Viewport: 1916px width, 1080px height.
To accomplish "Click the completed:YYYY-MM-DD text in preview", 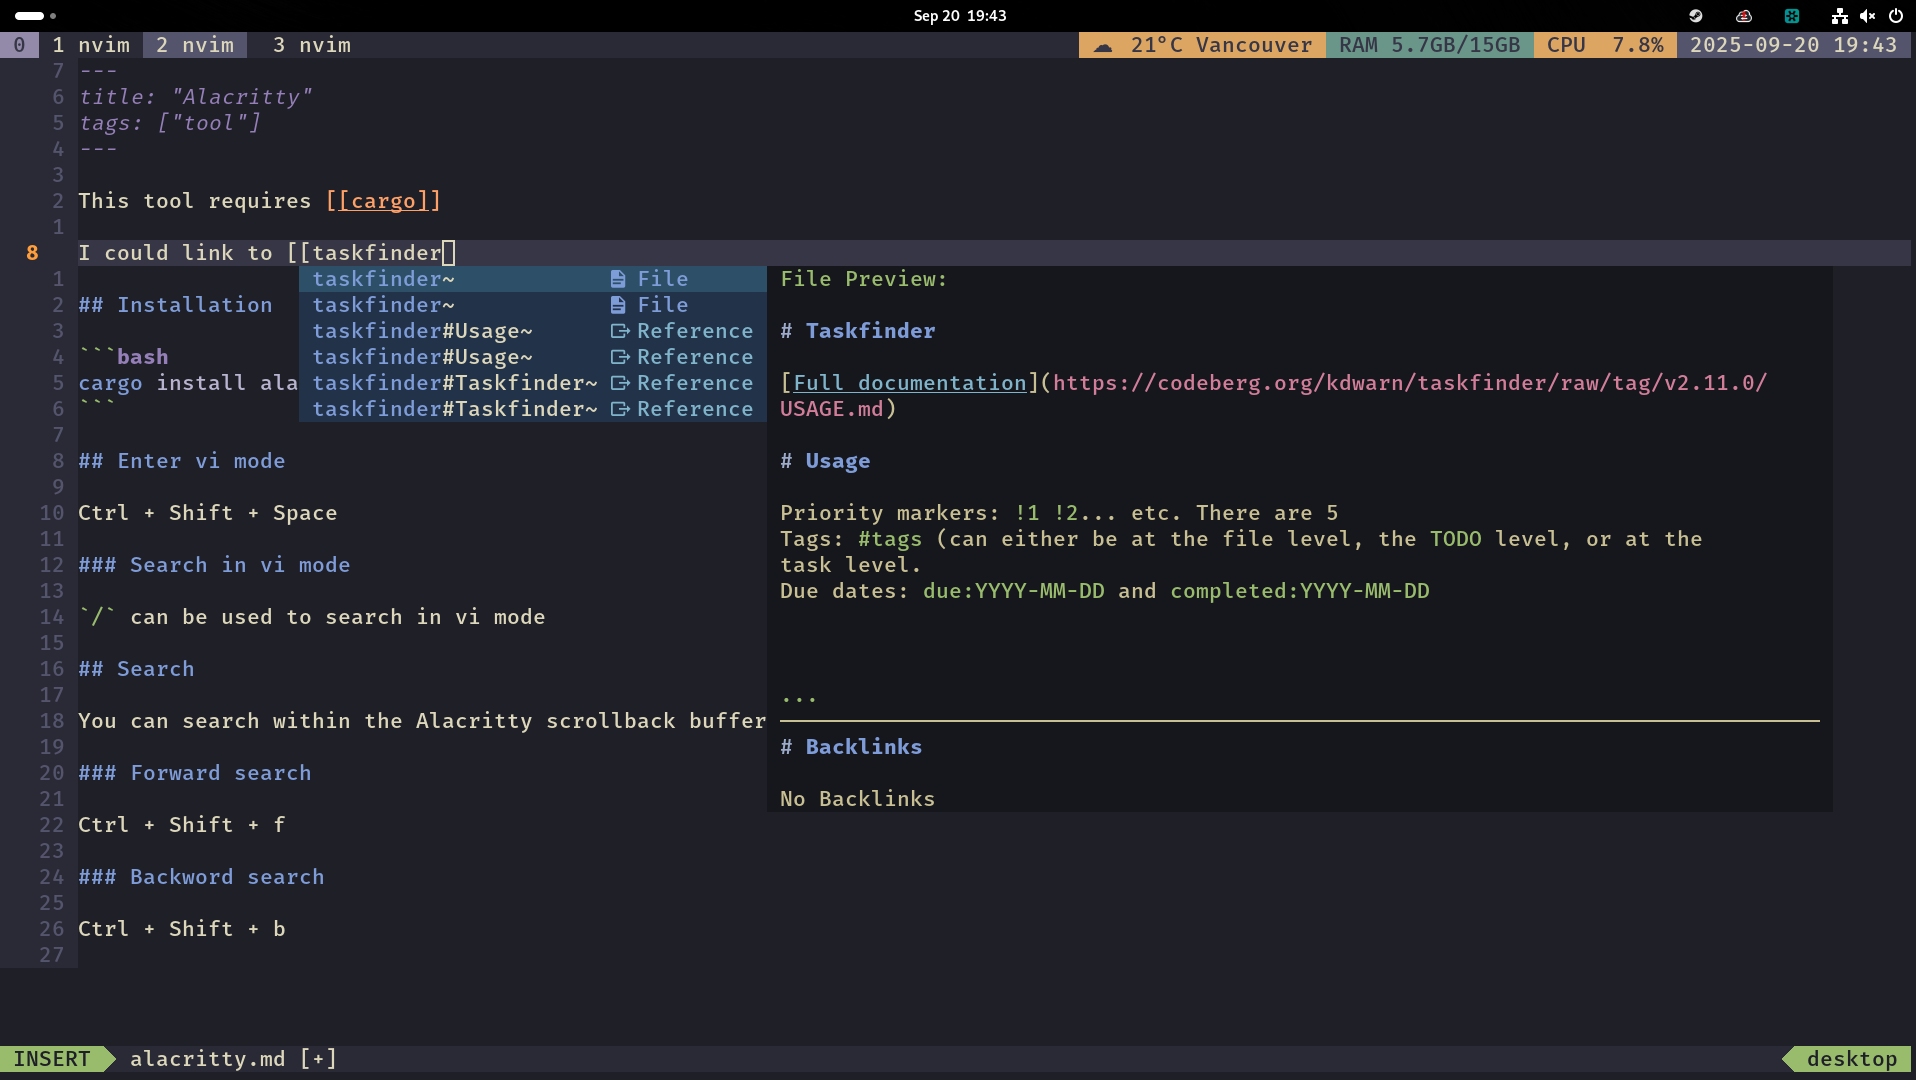I will 1300,591.
